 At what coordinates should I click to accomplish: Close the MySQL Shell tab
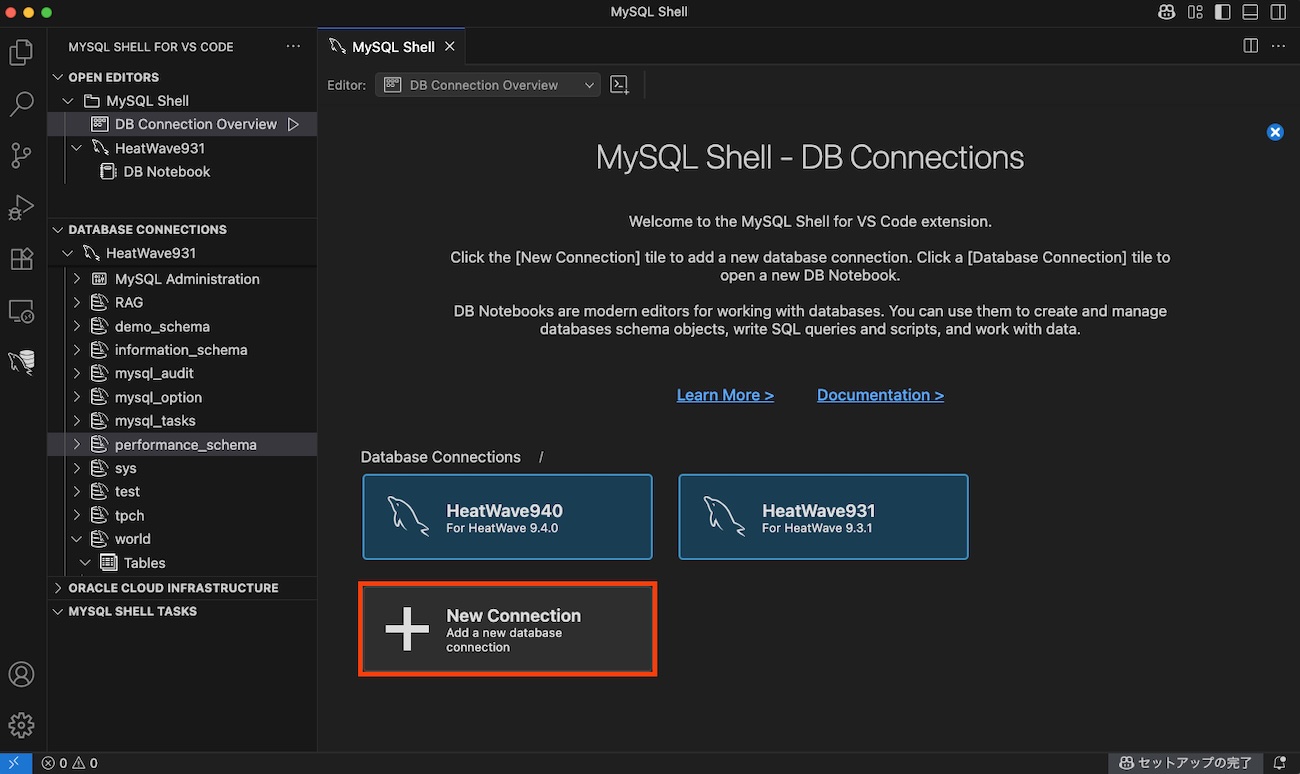click(450, 46)
